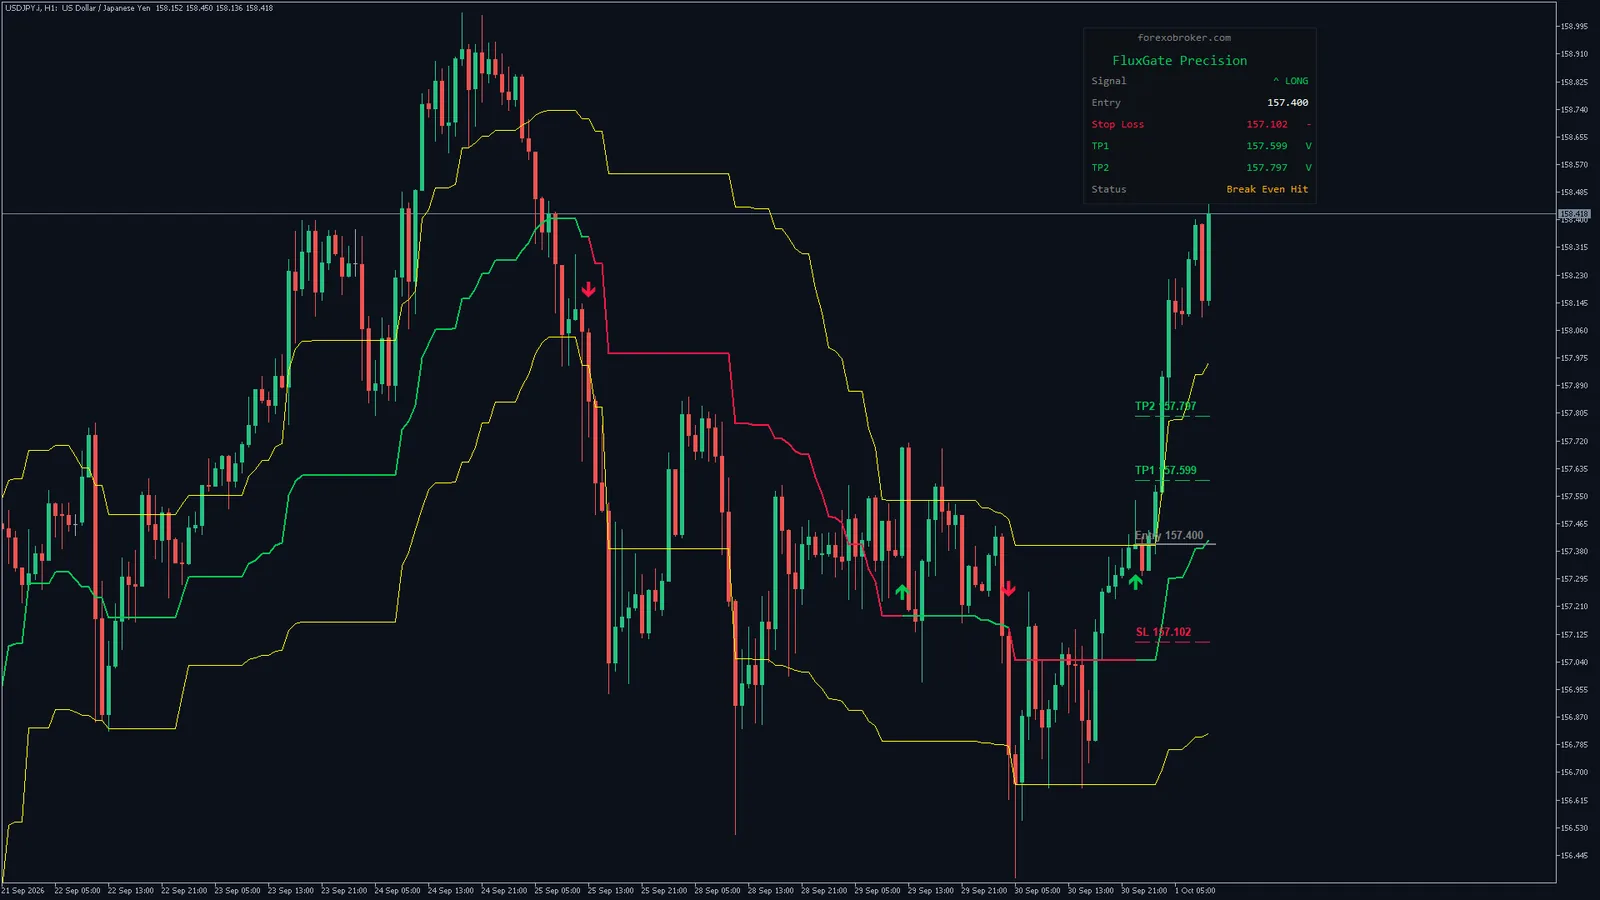This screenshot has width=1600, height=900.
Task: Click the FluxGate Precision panel title
Action: pyautogui.click(x=1180, y=61)
